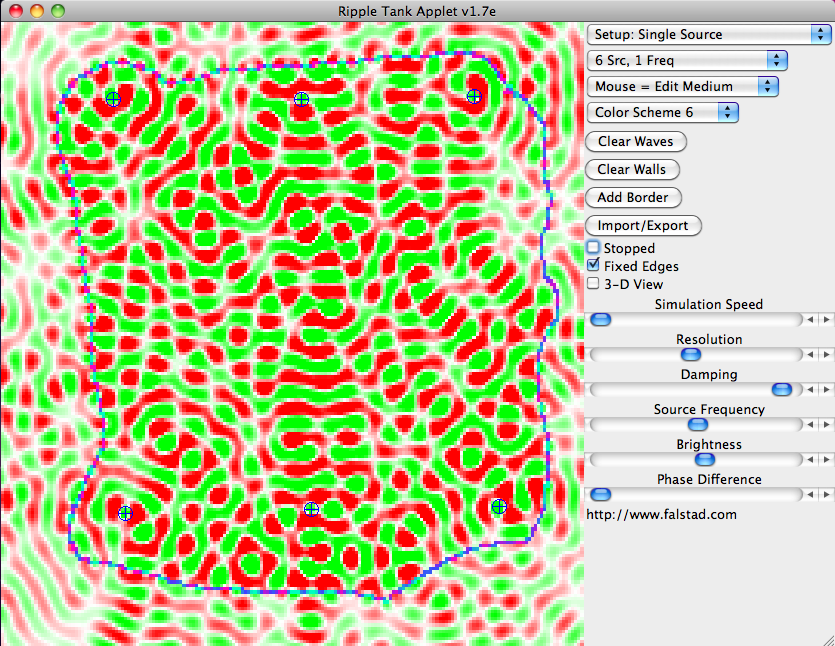Click the Source Frequency scrollbar right arrow
The height and width of the screenshot is (646, 835).
click(x=826, y=425)
